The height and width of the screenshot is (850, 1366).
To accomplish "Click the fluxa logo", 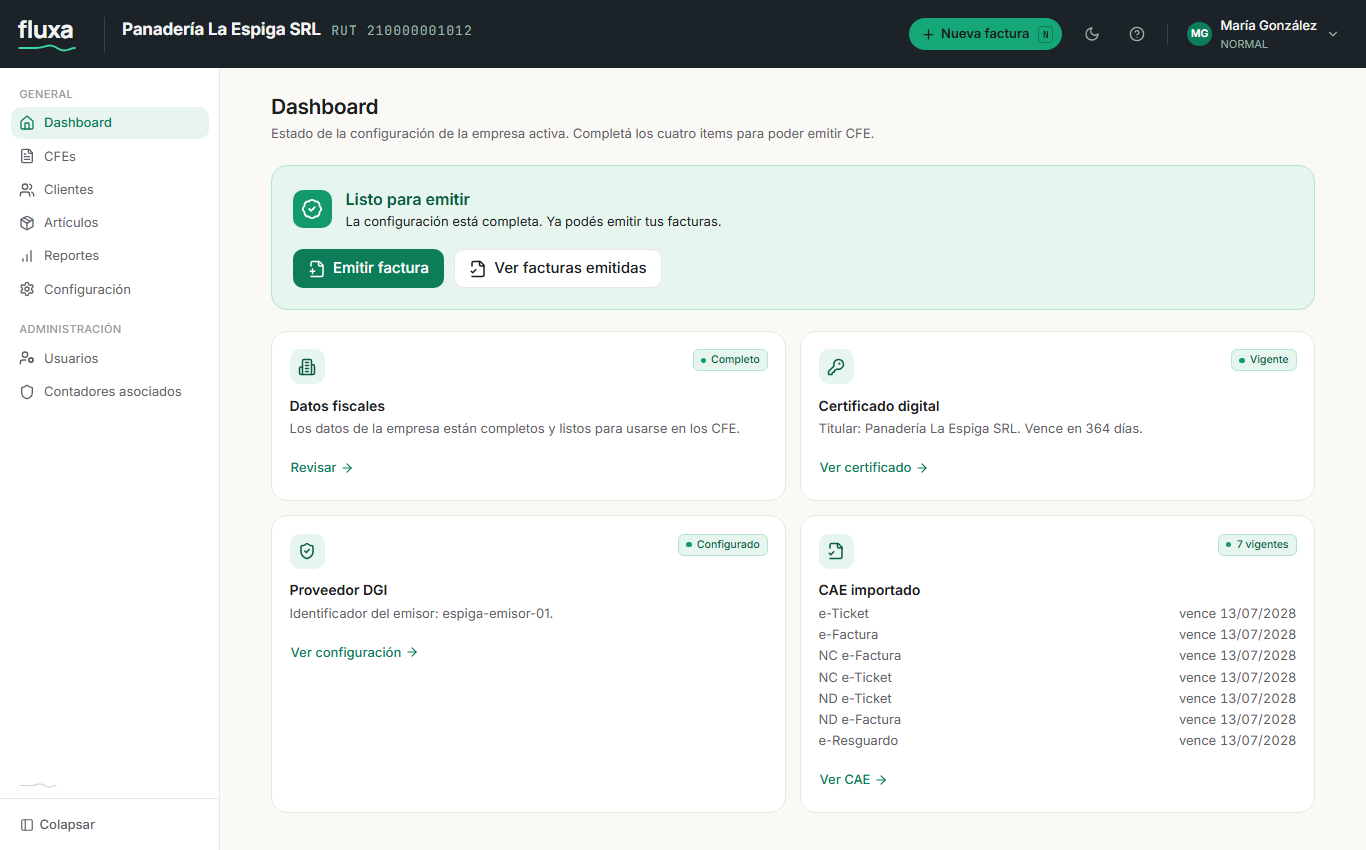I will 46,34.
